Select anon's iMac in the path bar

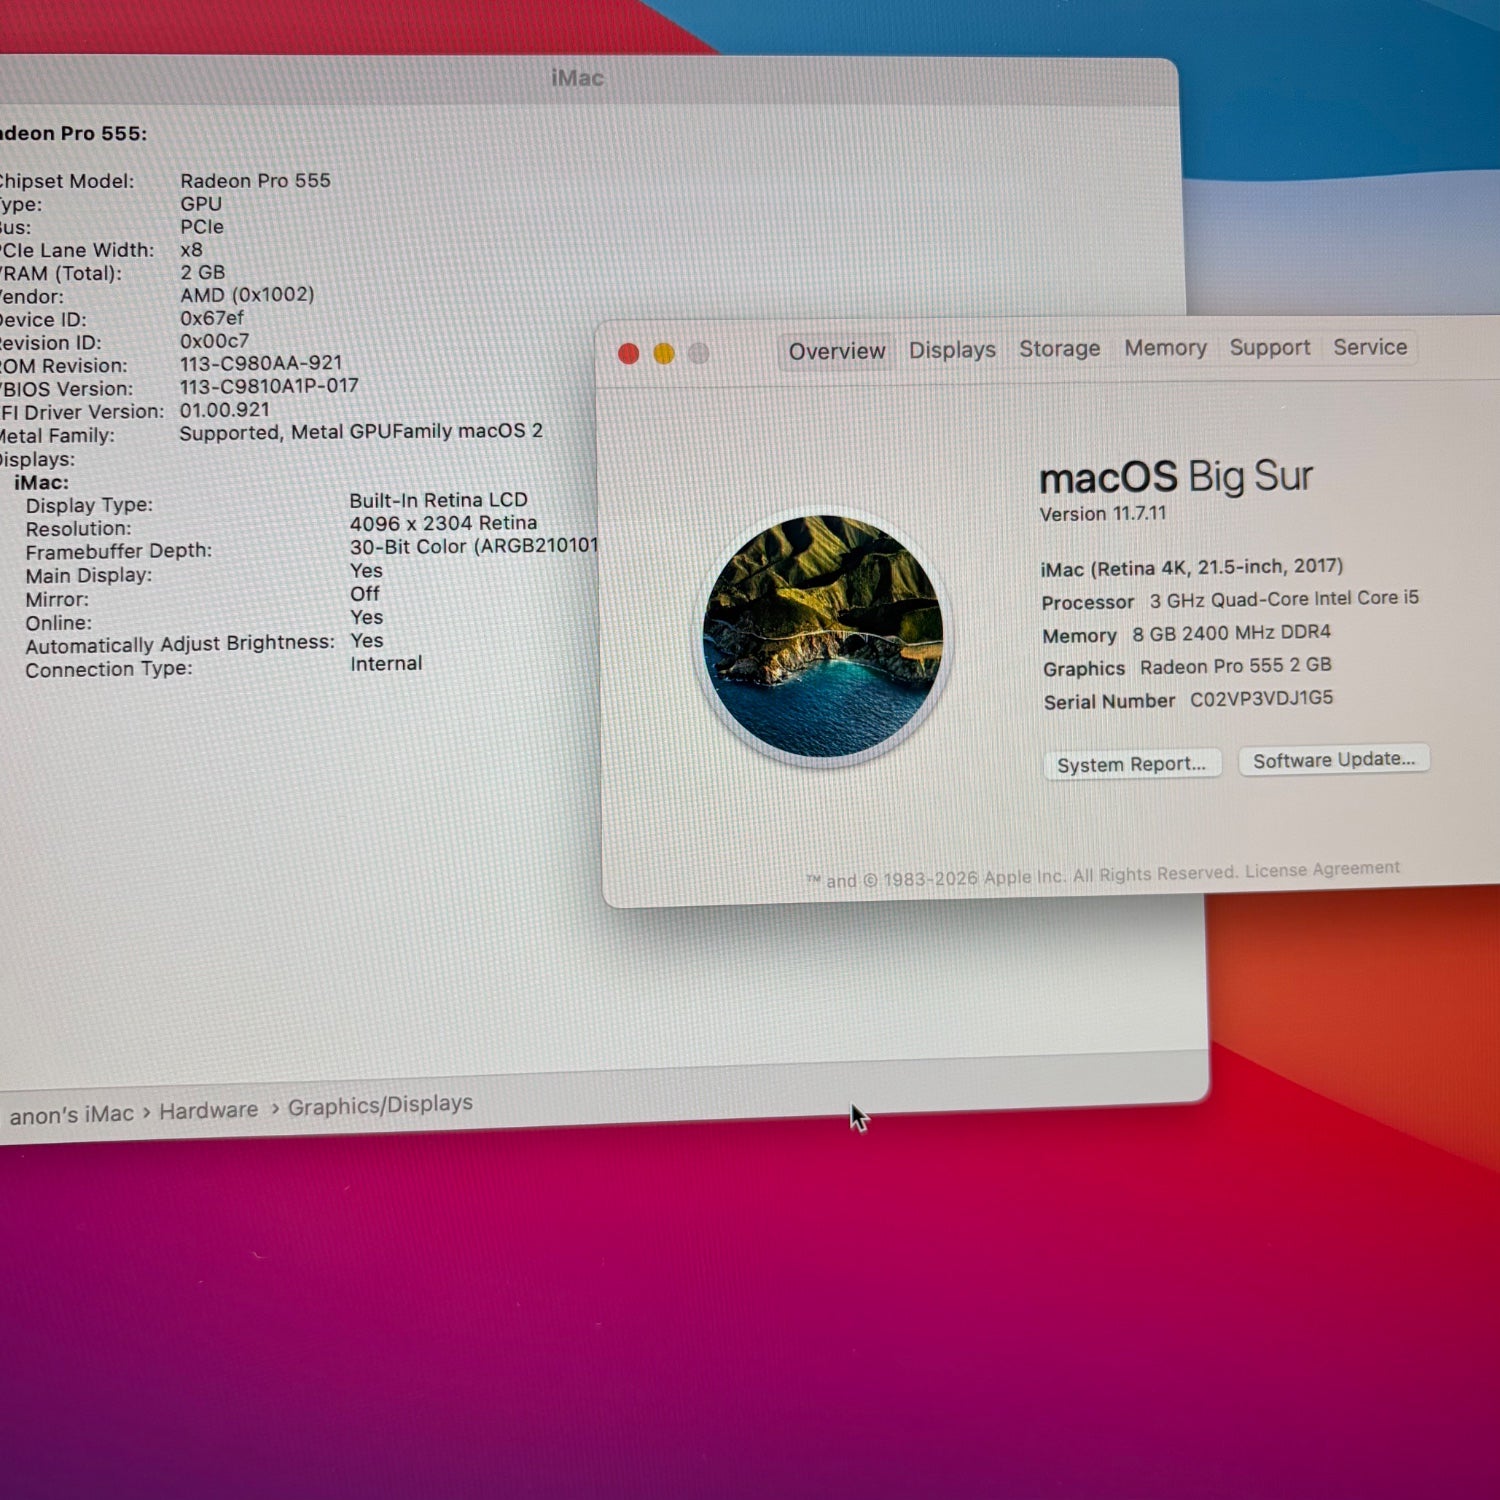[71, 1114]
